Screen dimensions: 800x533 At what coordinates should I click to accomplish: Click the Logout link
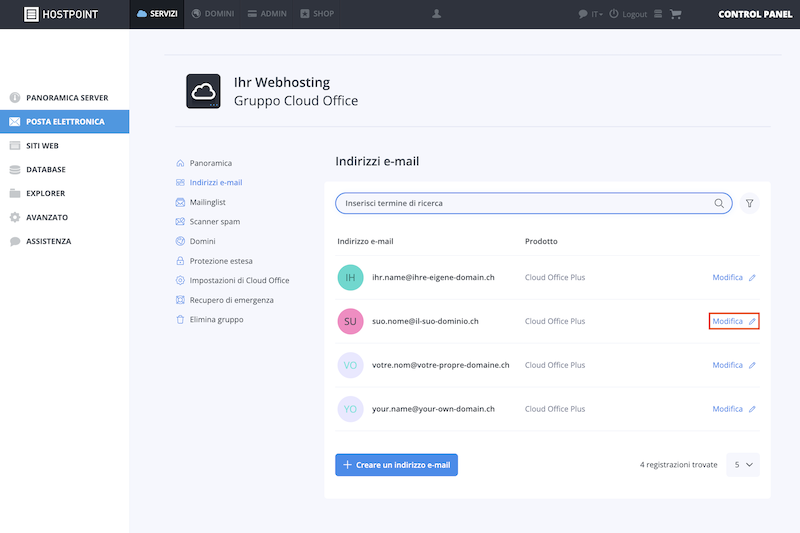point(629,14)
